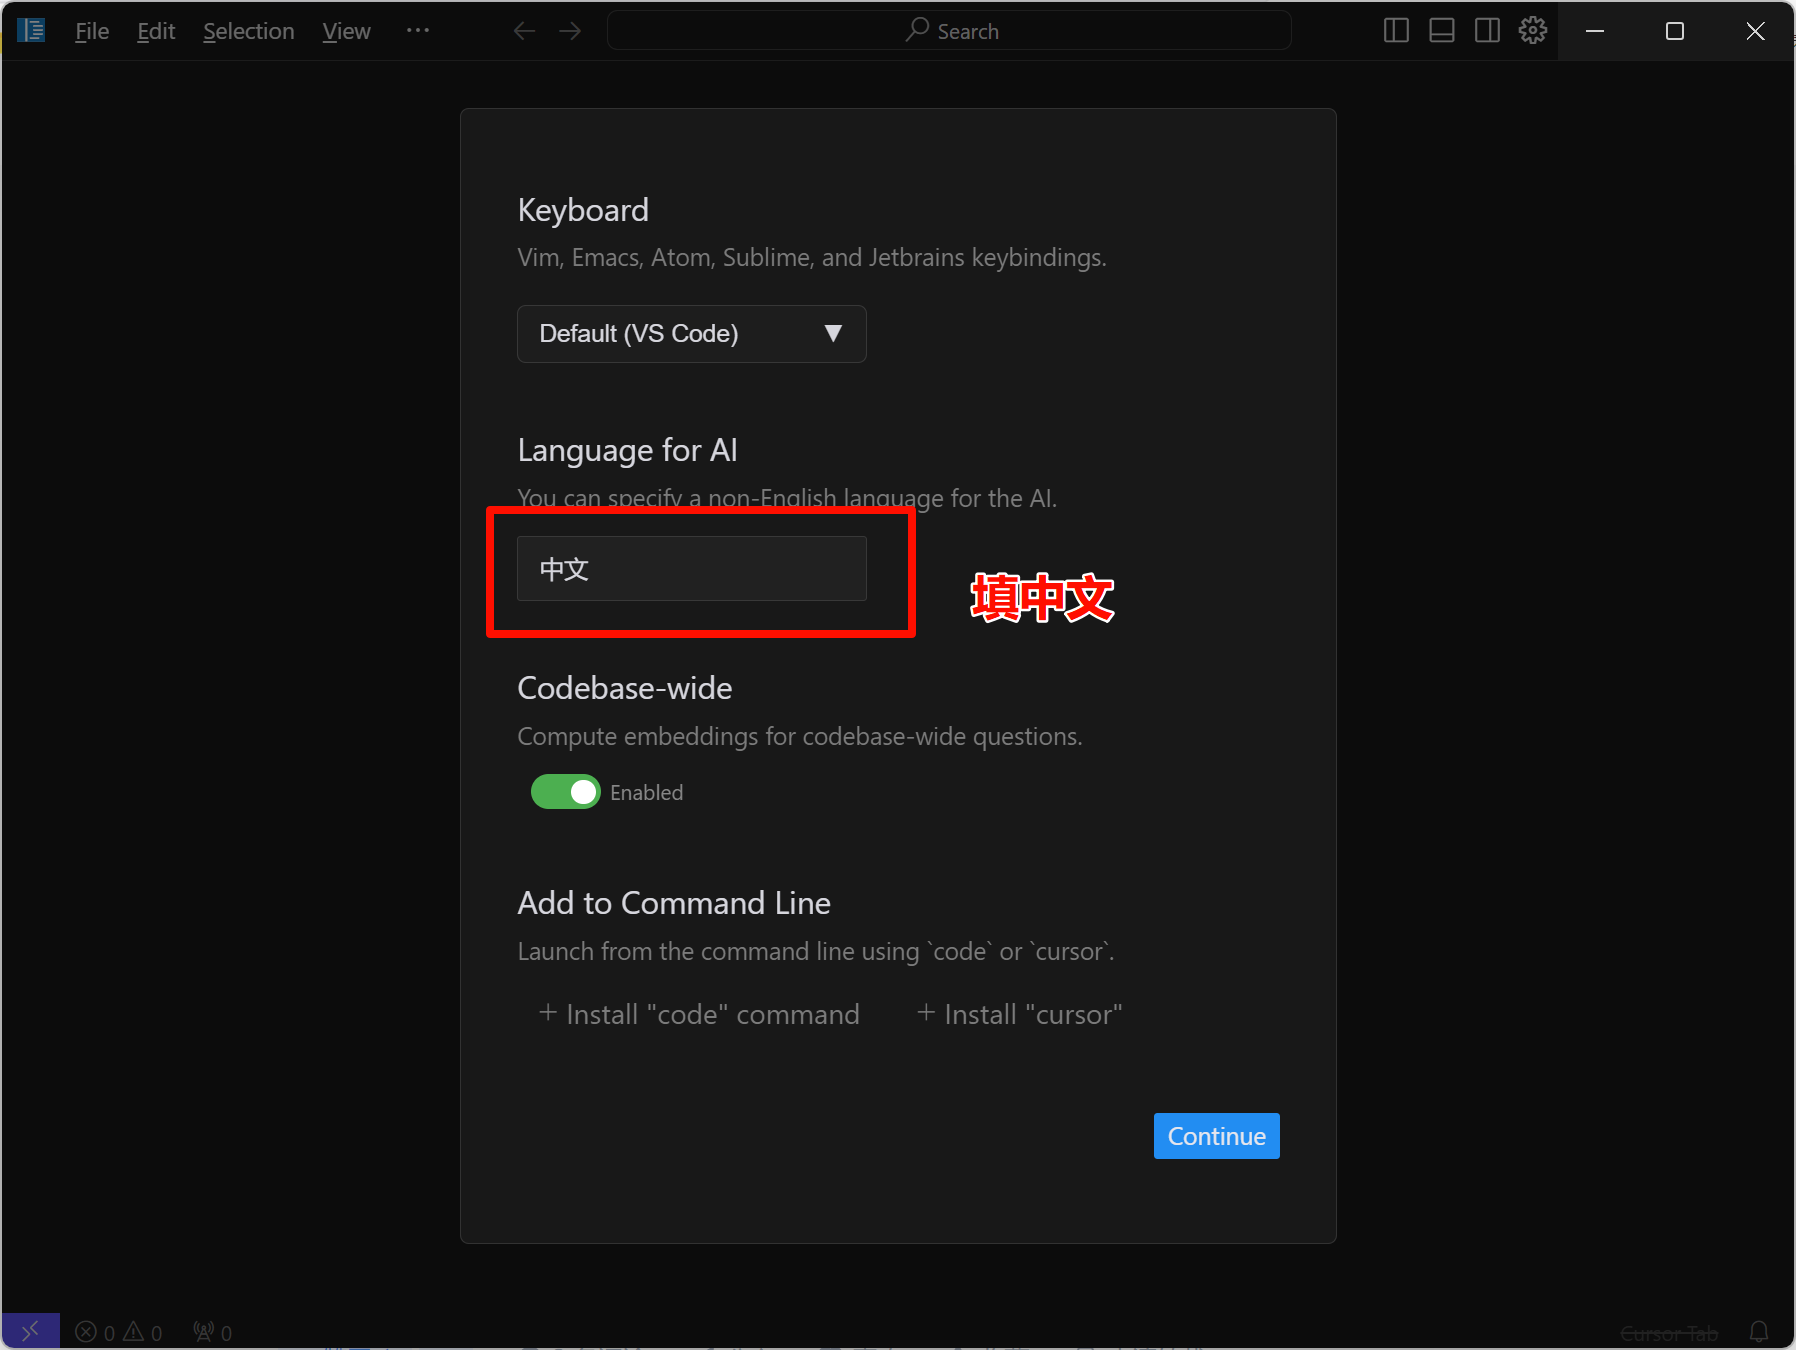
Task: Open the Keyboard keybindings dropdown
Action: click(x=691, y=334)
